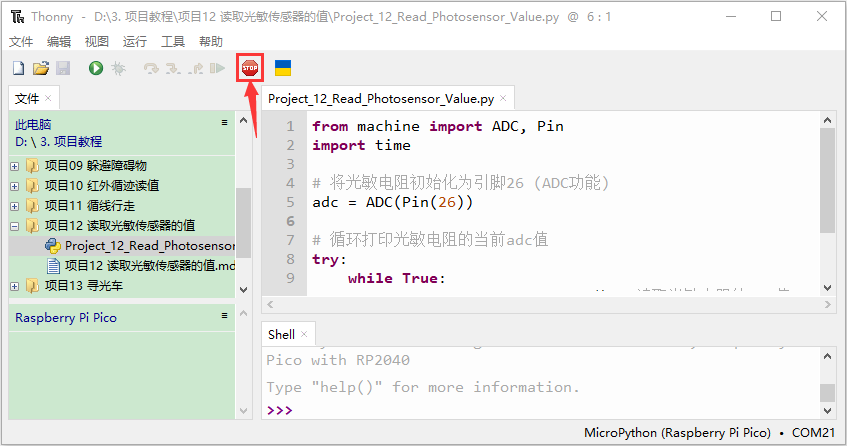Open the 运行 menu

[135, 42]
